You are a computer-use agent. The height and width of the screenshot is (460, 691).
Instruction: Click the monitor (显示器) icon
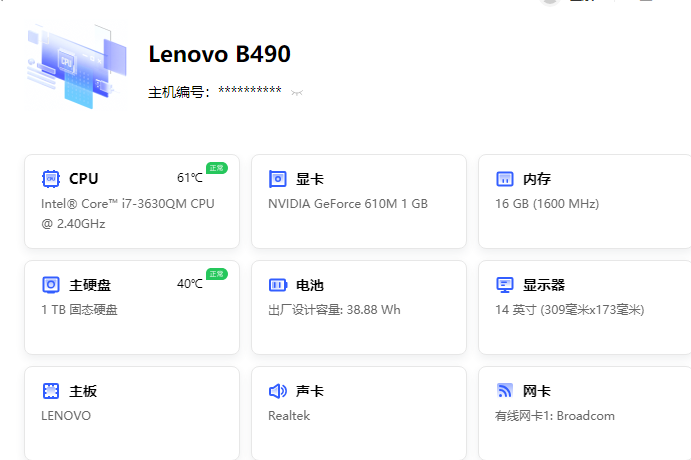tap(505, 285)
